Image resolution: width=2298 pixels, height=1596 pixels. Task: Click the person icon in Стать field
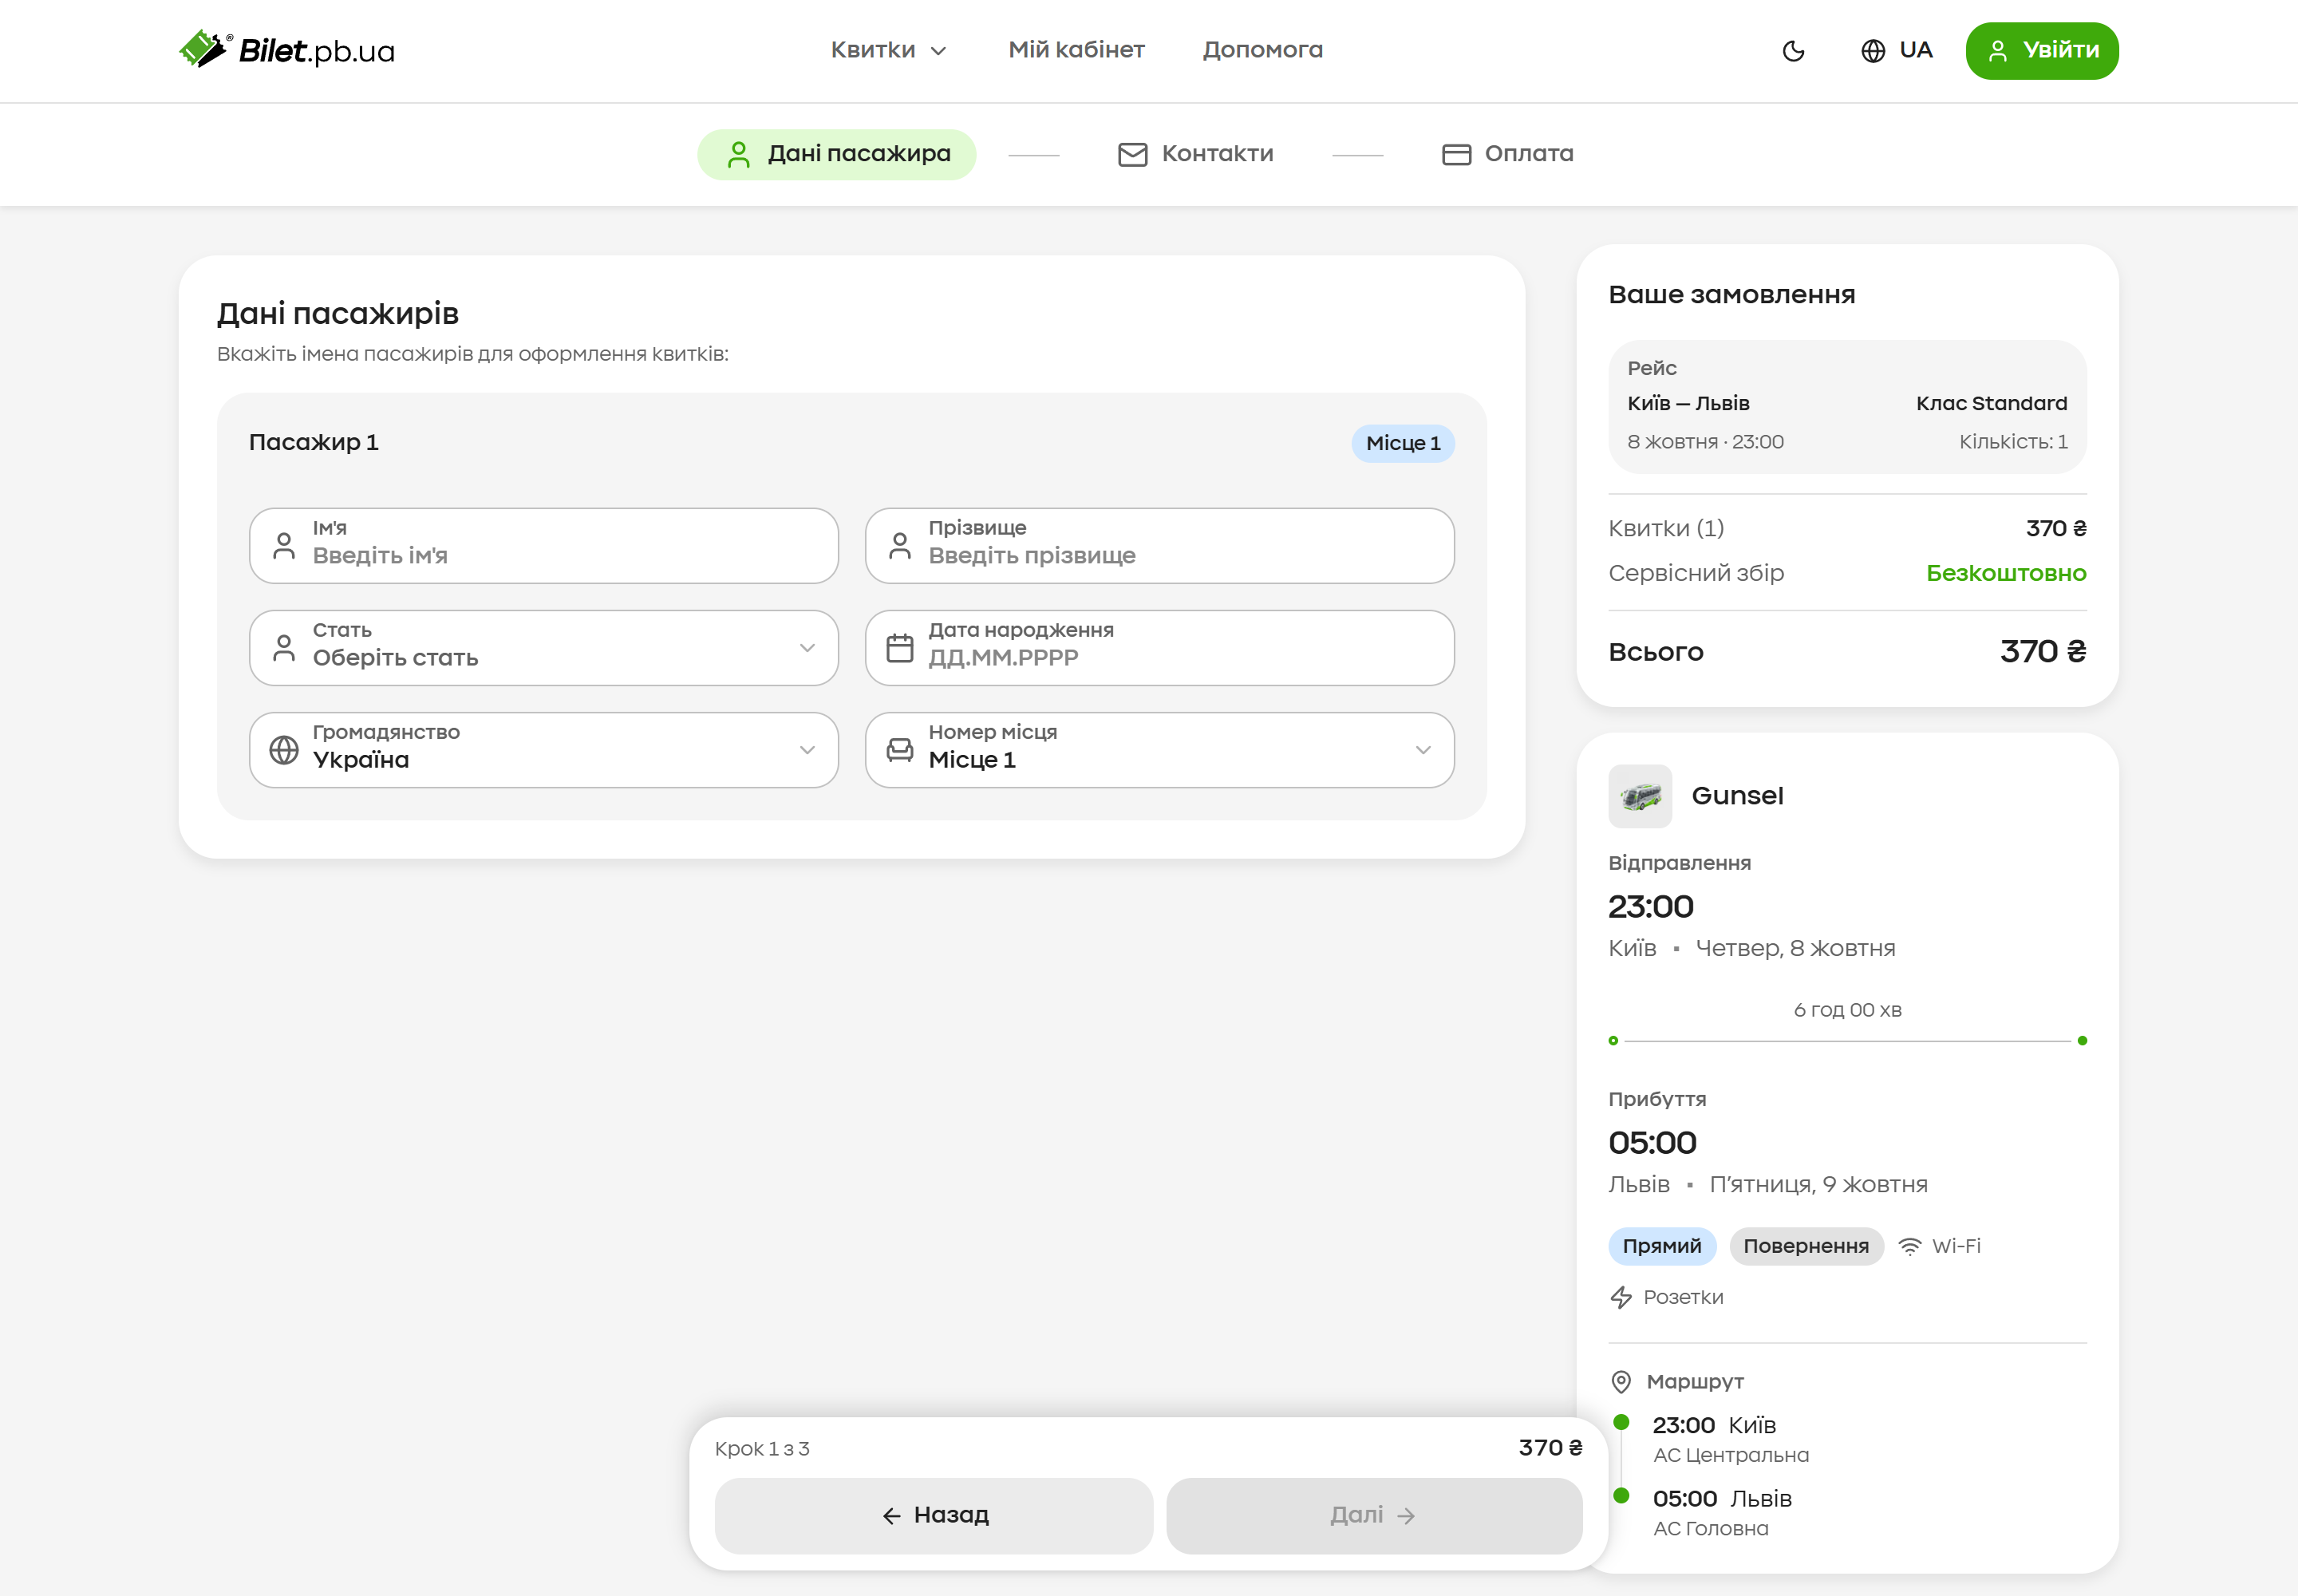(x=284, y=648)
